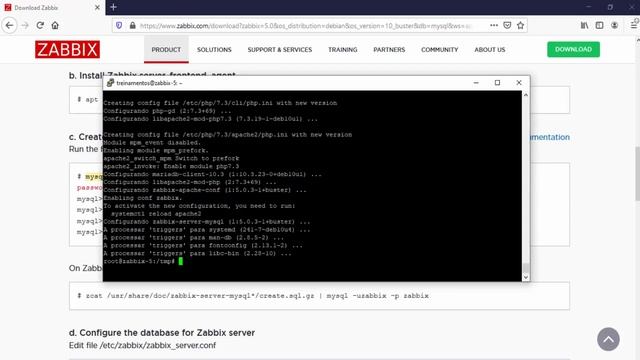Bookmark this page with the star icon
Viewport: 640px width, 360px height.
click(520, 25)
